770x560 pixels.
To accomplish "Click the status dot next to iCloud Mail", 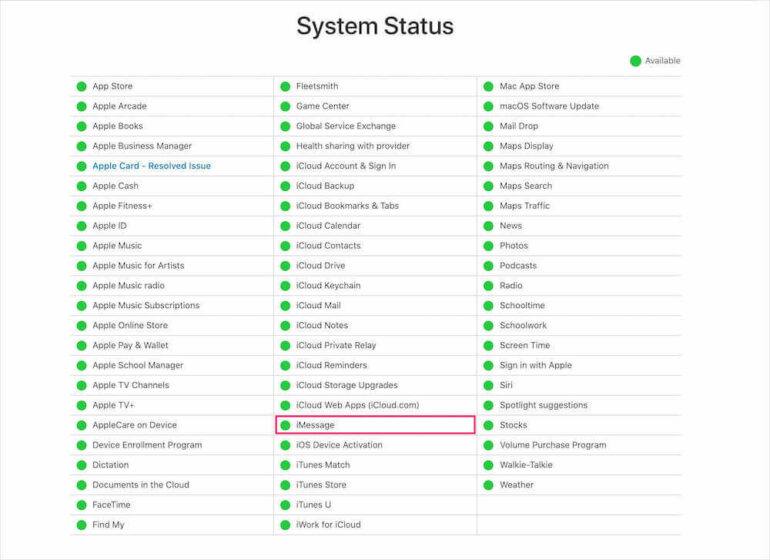I will pyautogui.click(x=285, y=305).
